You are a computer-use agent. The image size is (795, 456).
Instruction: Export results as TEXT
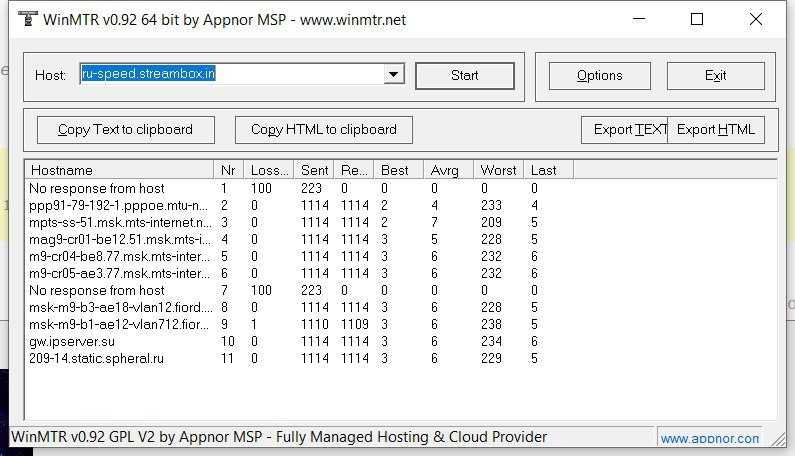pos(625,130)
